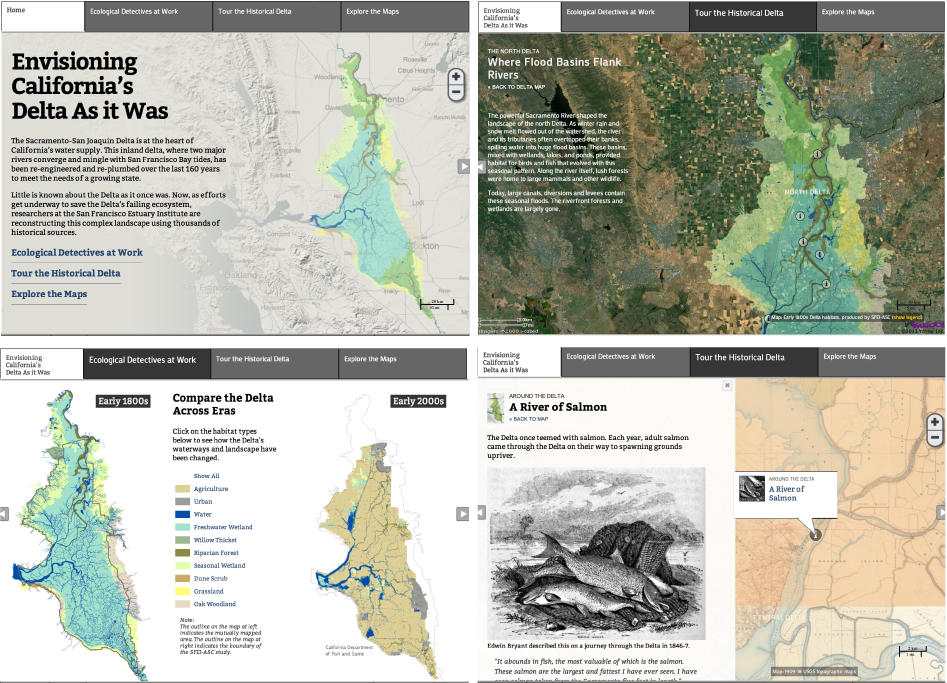Select the Grassland habitat link
This screenshot has width=947, height=683.
pyautogui.click(x=208, y=591)
